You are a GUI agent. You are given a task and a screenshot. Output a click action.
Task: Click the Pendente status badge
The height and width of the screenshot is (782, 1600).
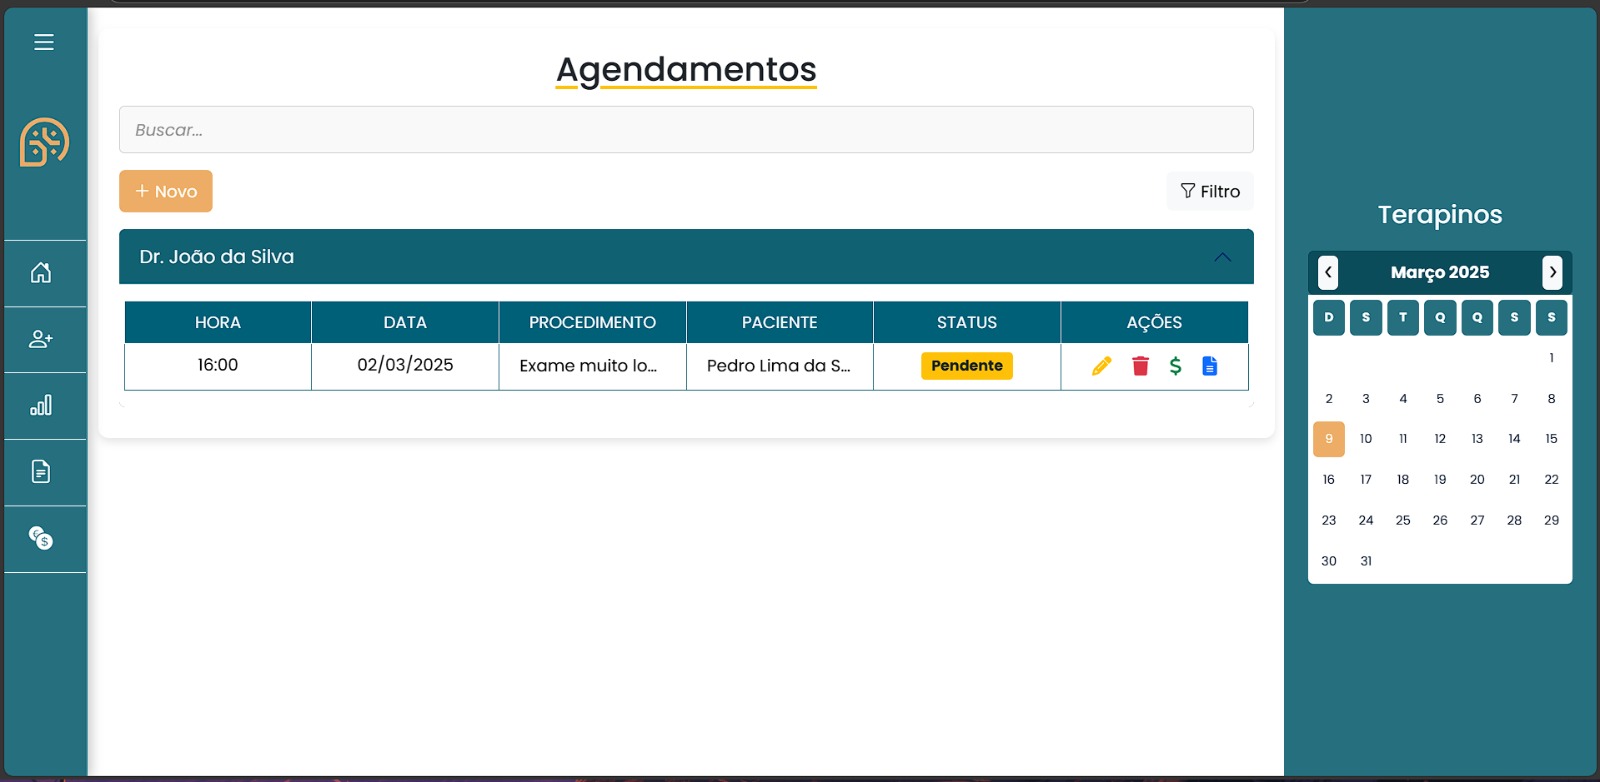tap(967, 366)
